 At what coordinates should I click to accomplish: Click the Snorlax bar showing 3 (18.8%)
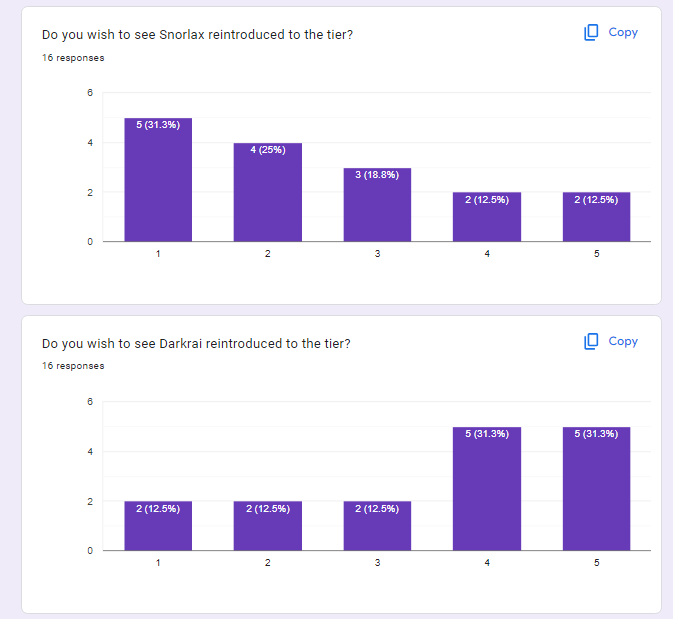point(377,205)
